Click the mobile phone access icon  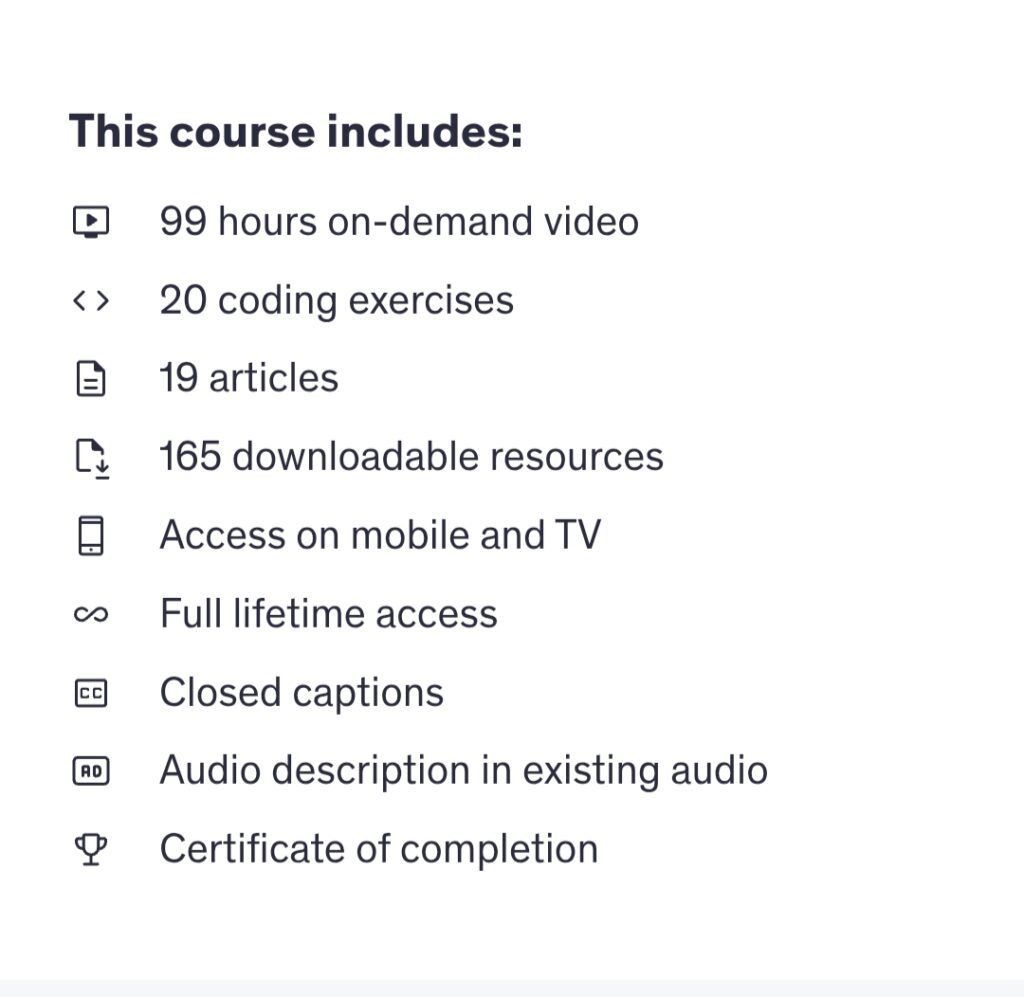click(x=91, y=536)
